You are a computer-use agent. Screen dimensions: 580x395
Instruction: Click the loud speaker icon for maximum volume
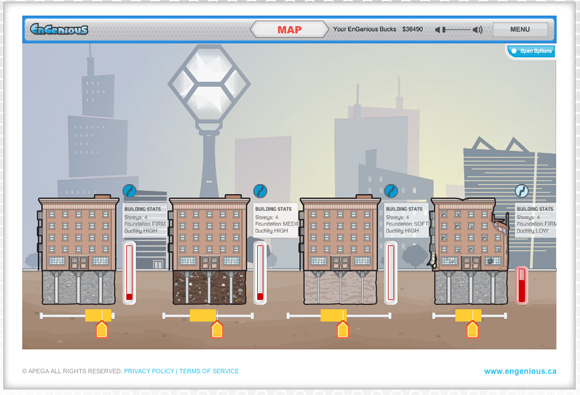pyautogui.click(x=478, y=30)
